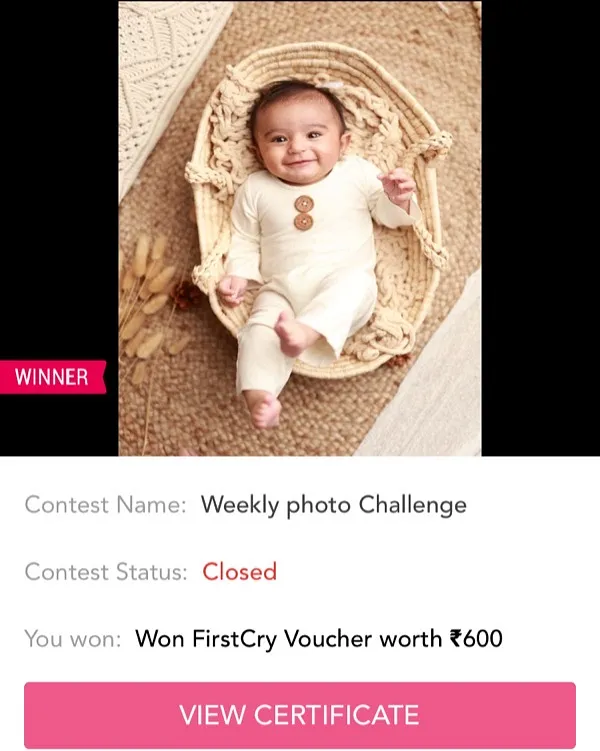The height and width of the screenshot is (751, 600).
Task: Tap the pink WINNER ribbon badge
Action: (53, 377)
